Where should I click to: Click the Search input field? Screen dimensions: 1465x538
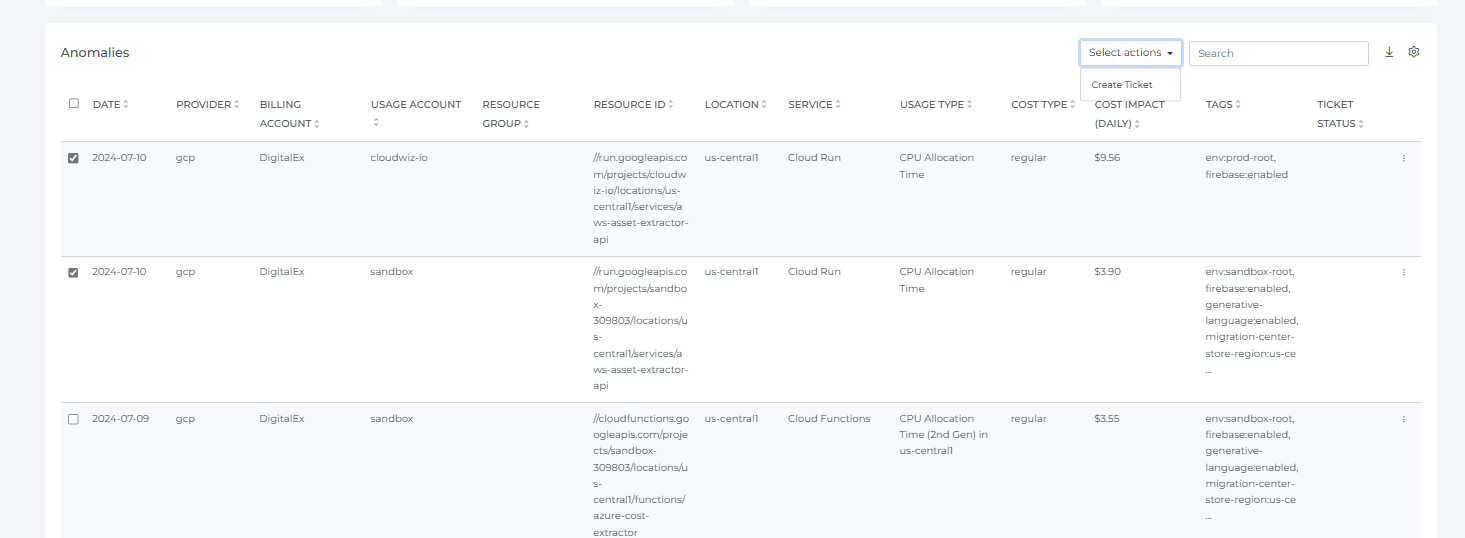pos(1278,53)
